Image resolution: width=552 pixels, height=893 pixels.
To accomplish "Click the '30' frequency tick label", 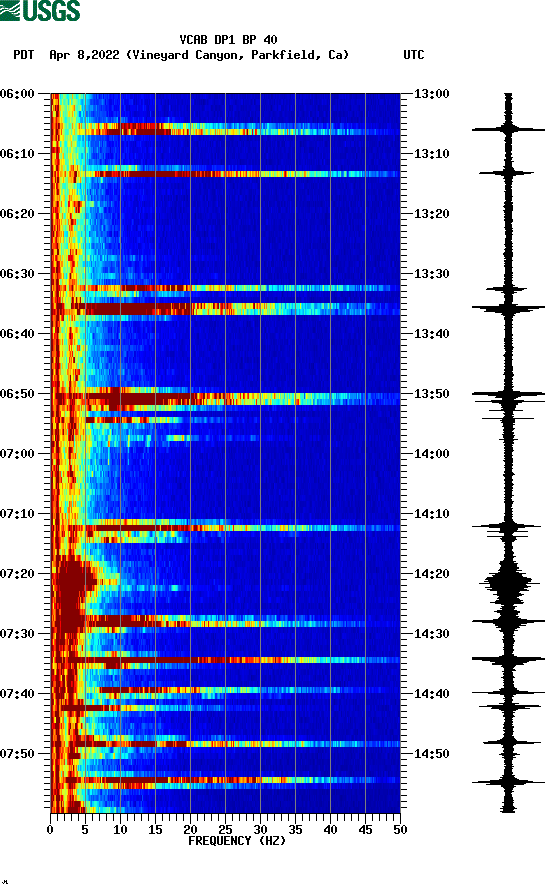I will pos(260,830).
